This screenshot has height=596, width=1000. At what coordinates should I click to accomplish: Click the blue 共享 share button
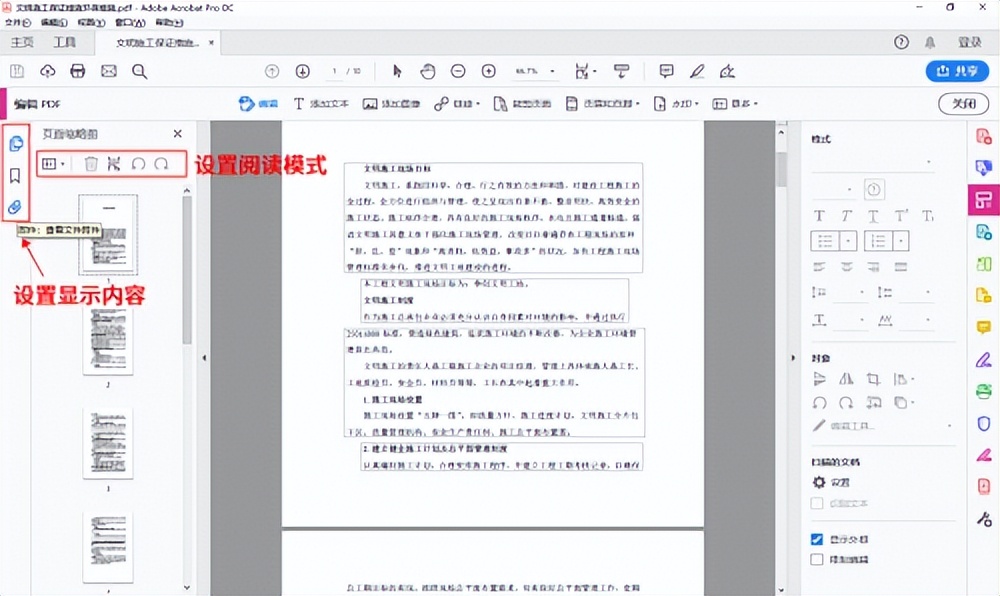coord(957,71)
